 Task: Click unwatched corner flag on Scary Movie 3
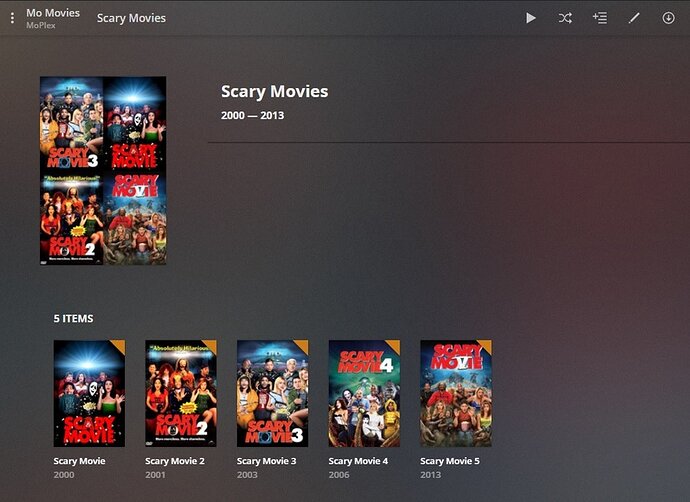pyautogui.click(x=302, y=345)
